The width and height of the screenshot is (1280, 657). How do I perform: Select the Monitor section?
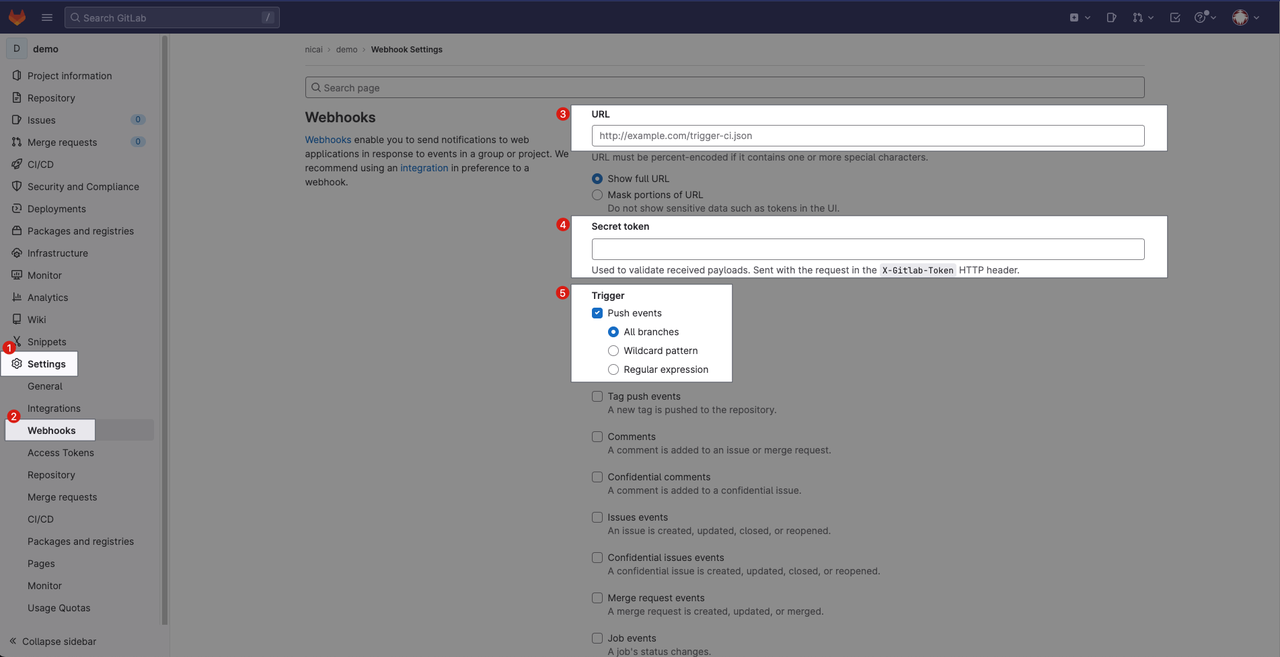pos(45,275)
